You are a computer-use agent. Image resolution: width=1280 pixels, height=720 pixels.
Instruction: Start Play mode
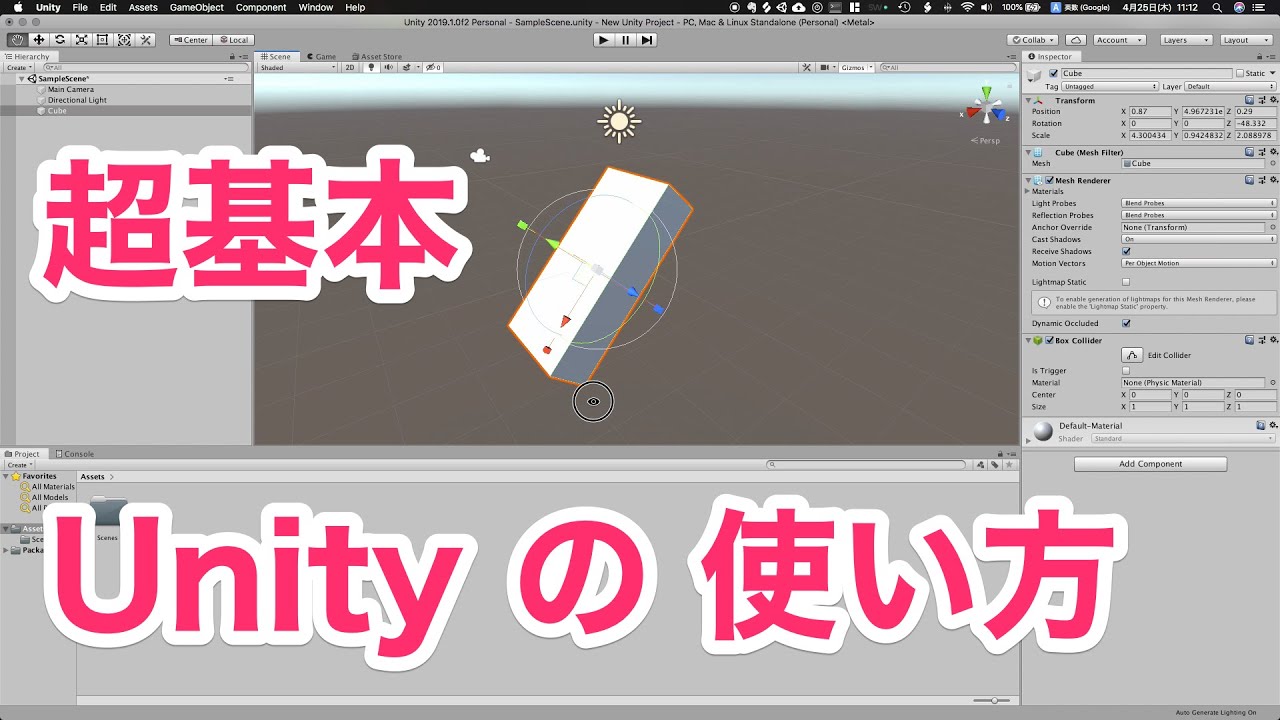603,40
